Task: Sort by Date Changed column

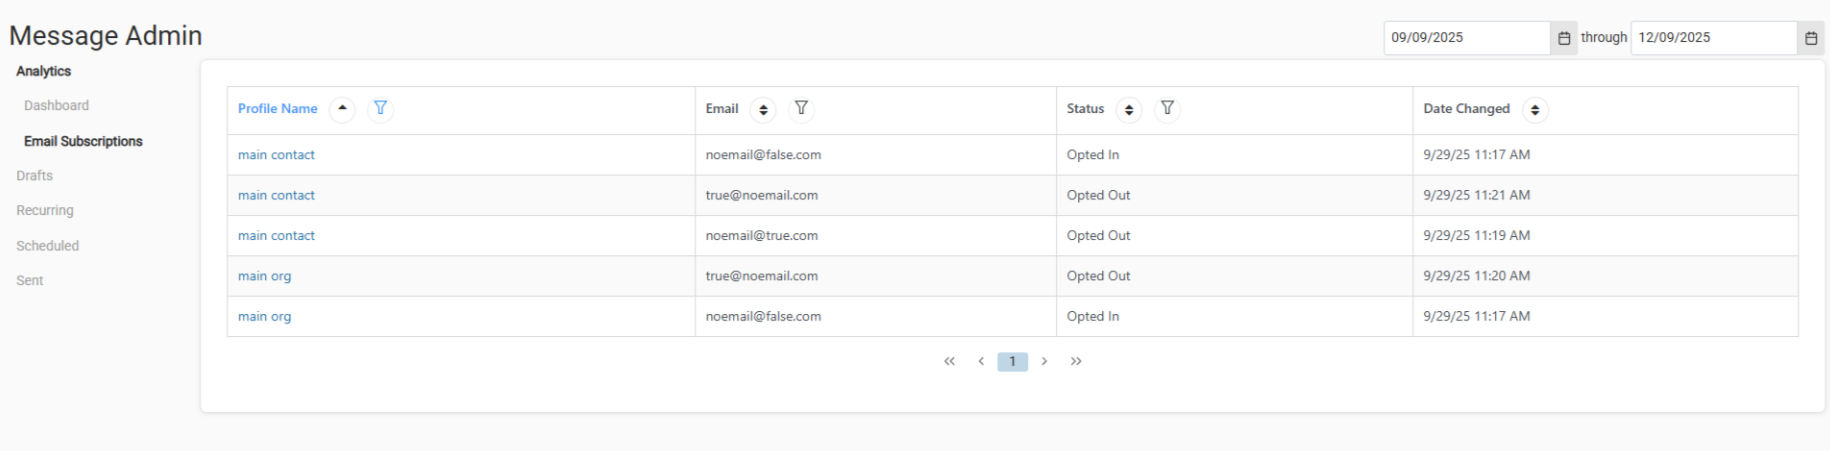Action: click(1535, 110)
